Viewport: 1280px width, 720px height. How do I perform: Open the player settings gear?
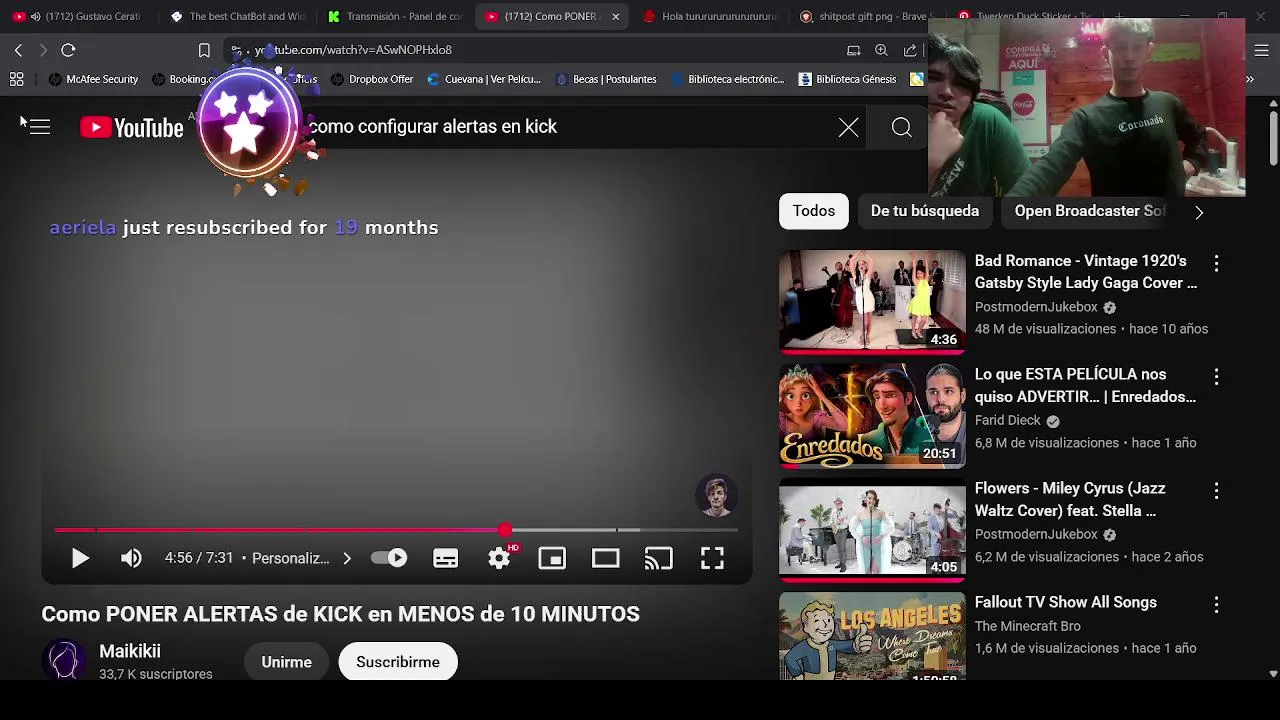coord(499,558)
